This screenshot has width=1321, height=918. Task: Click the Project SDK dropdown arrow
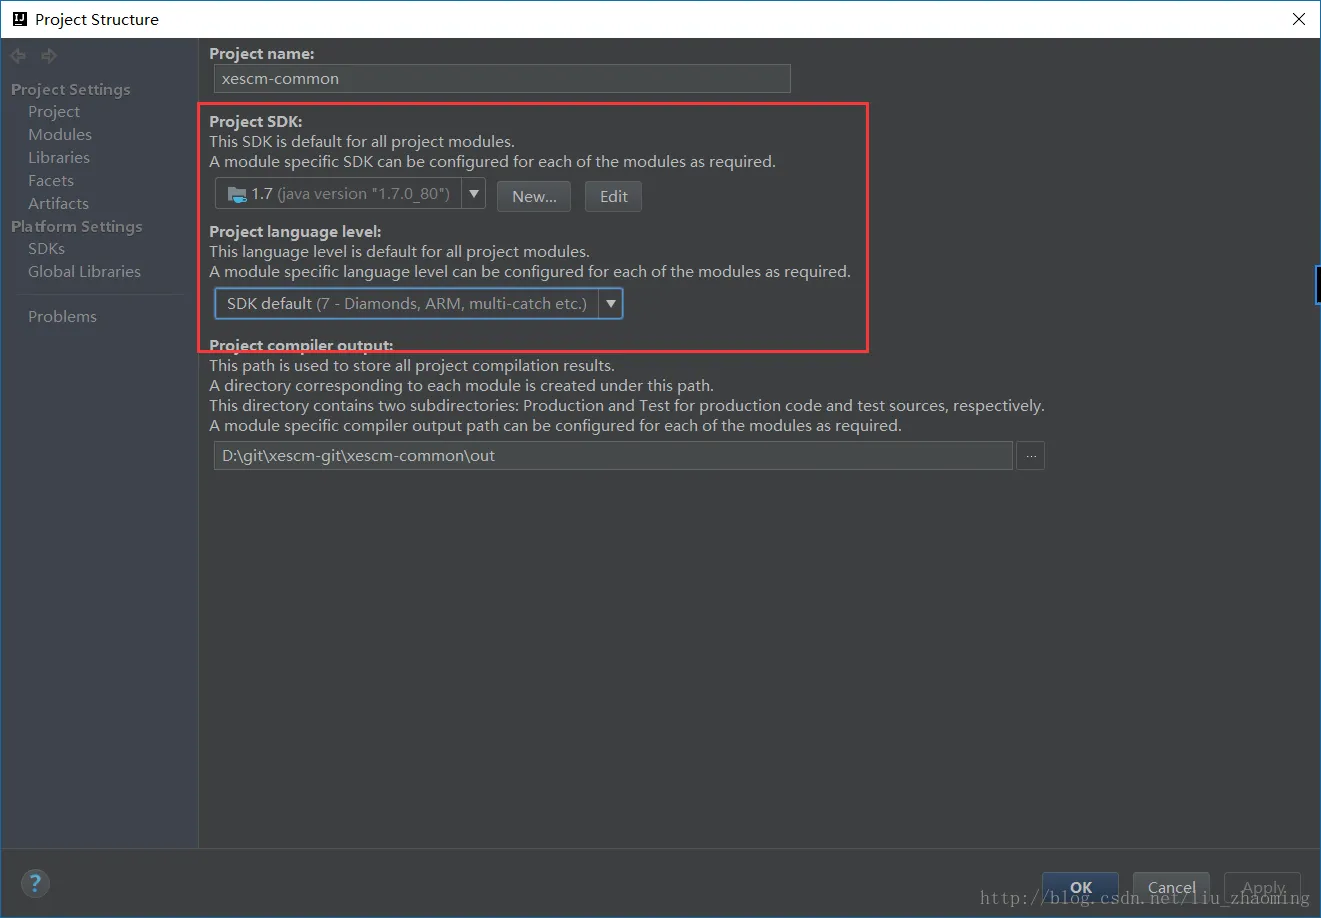click(474, 194)
